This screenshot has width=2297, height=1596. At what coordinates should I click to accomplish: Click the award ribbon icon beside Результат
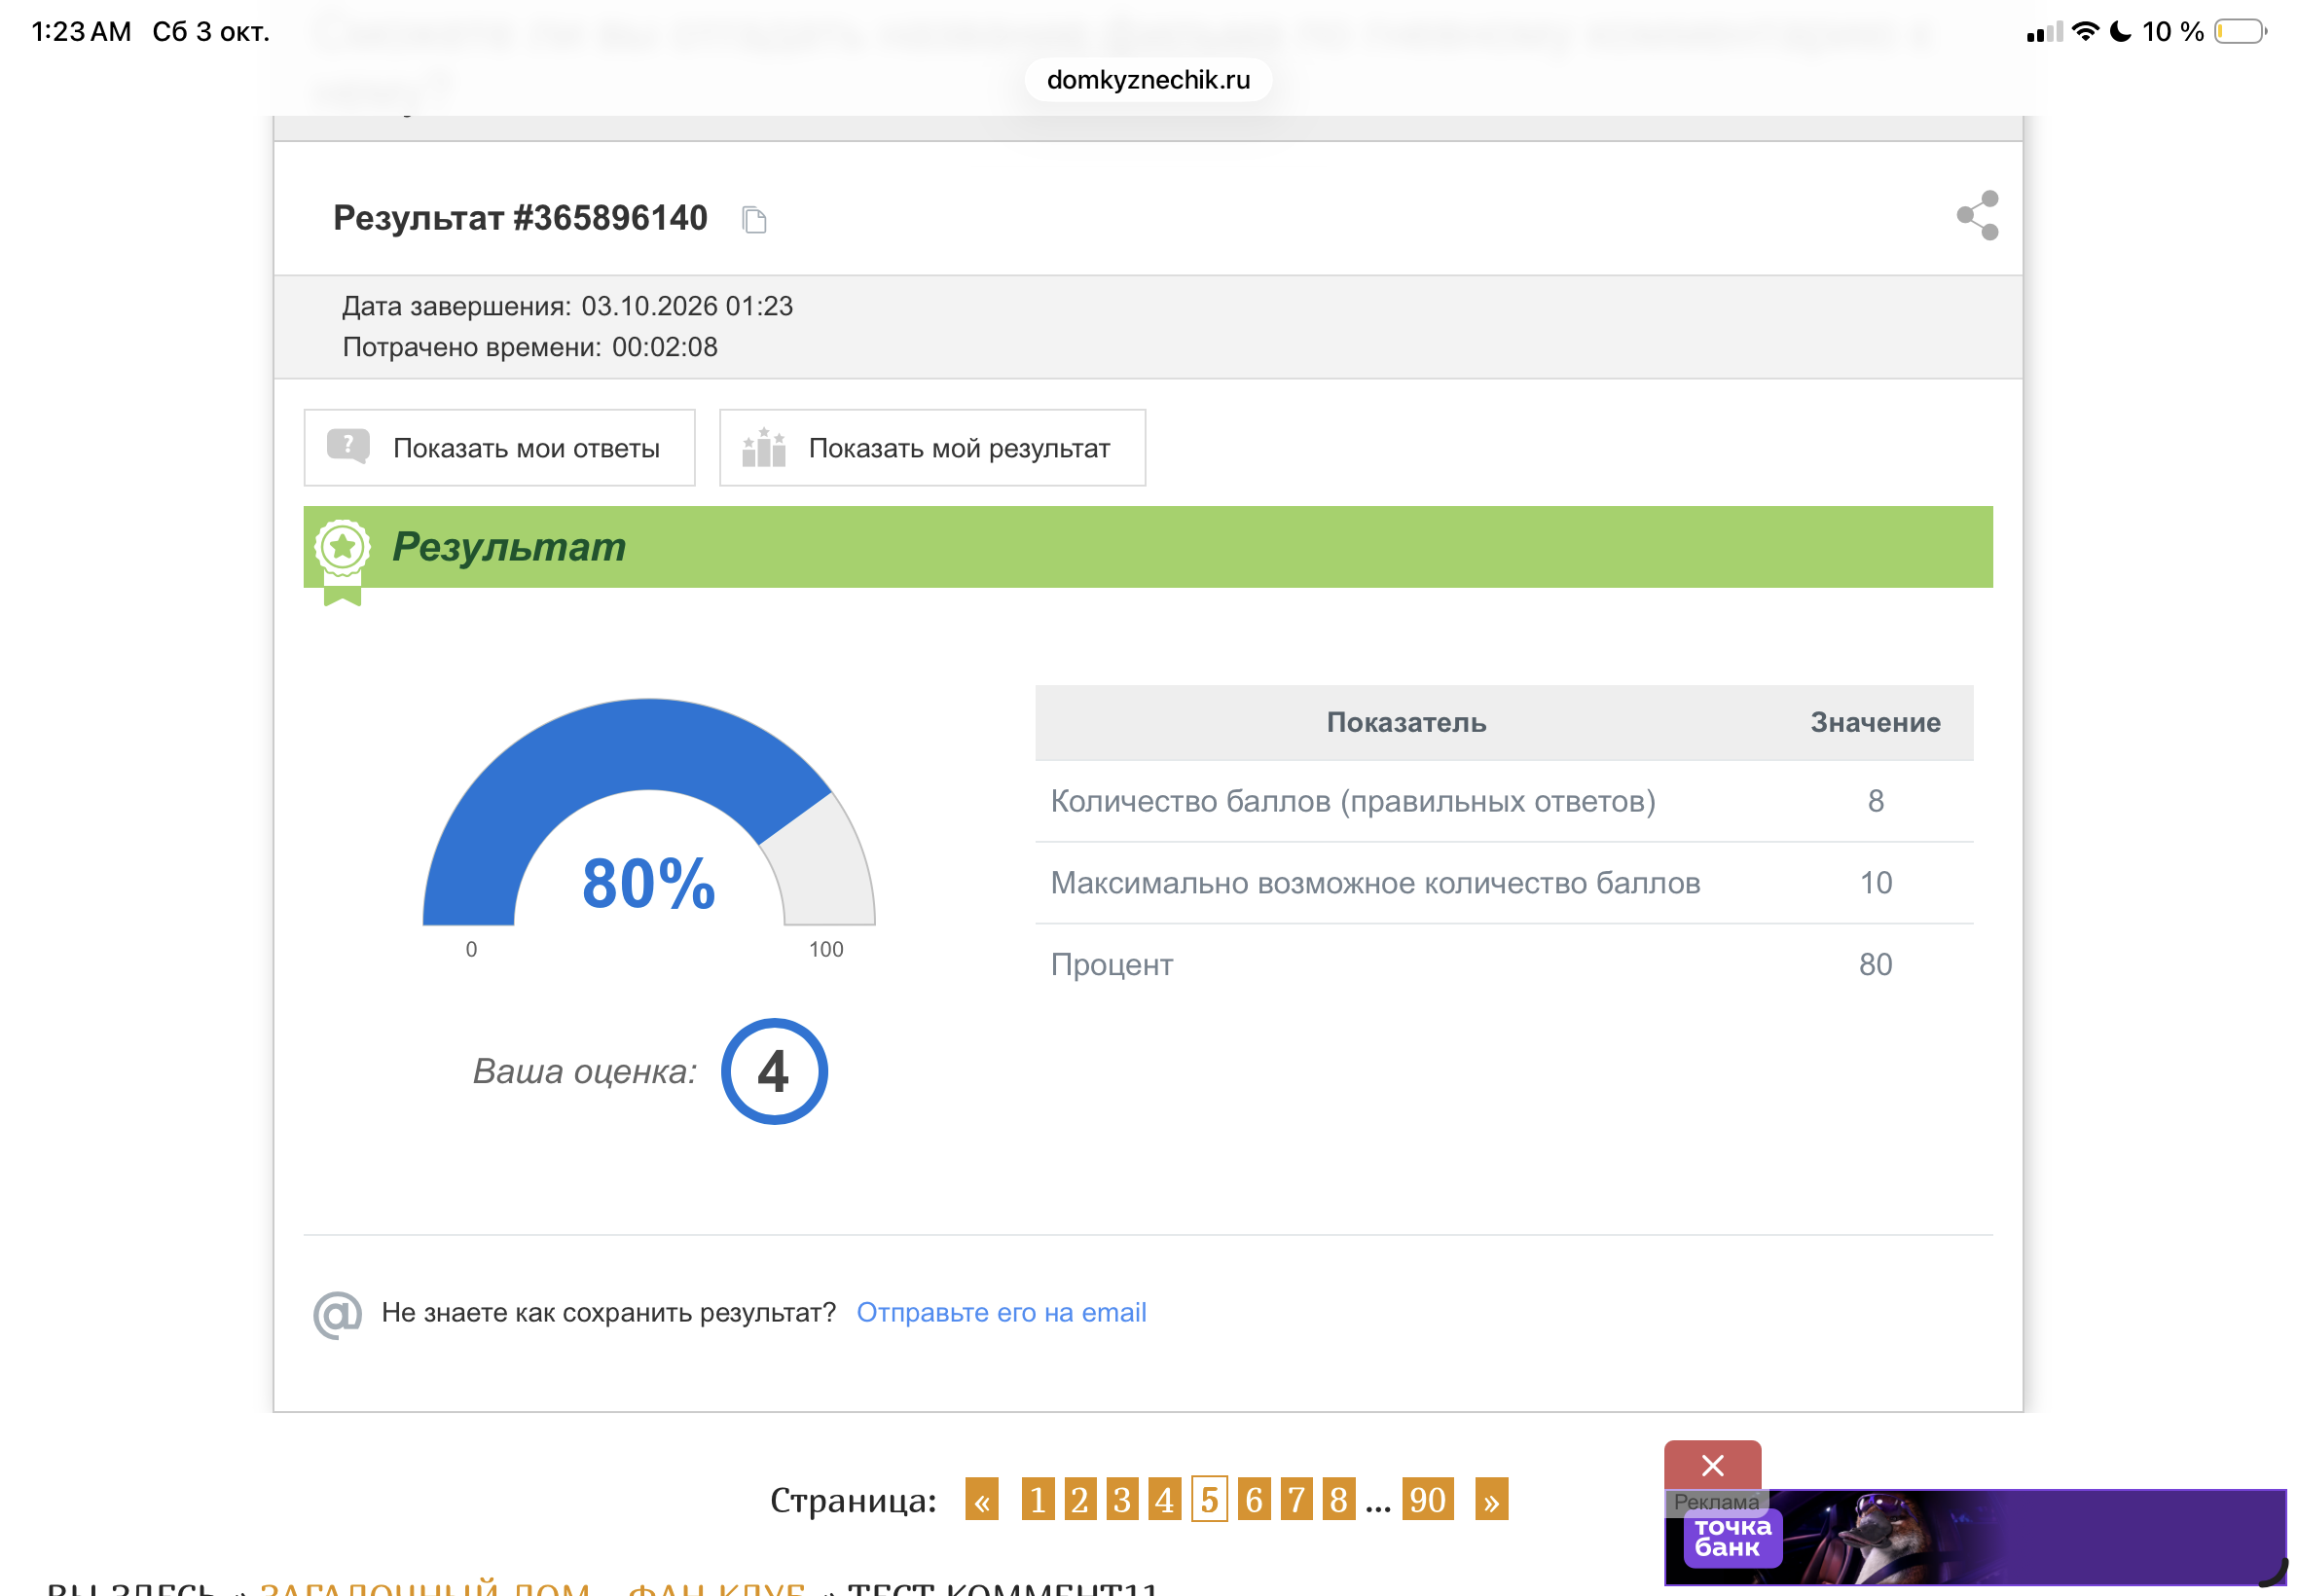tap(342, 561)
